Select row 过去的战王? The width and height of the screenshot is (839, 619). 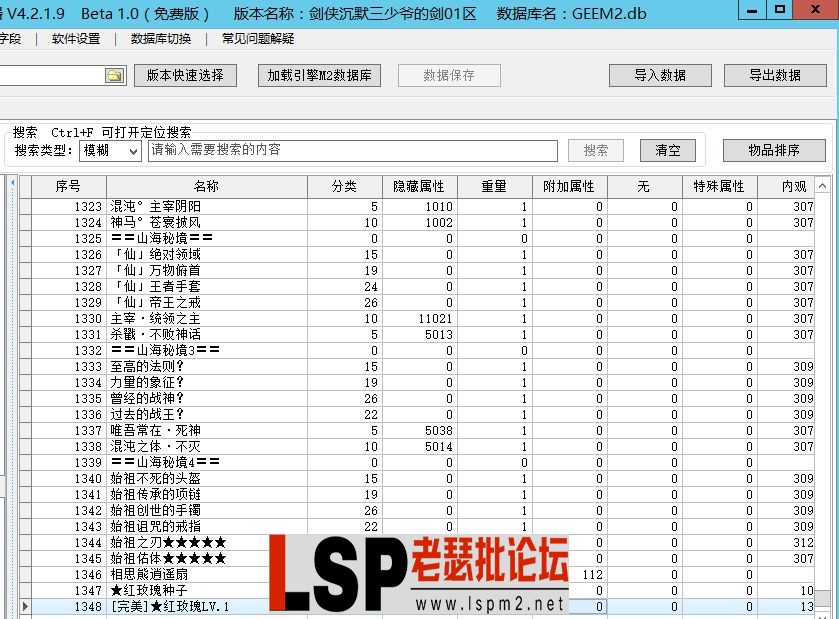417,415
